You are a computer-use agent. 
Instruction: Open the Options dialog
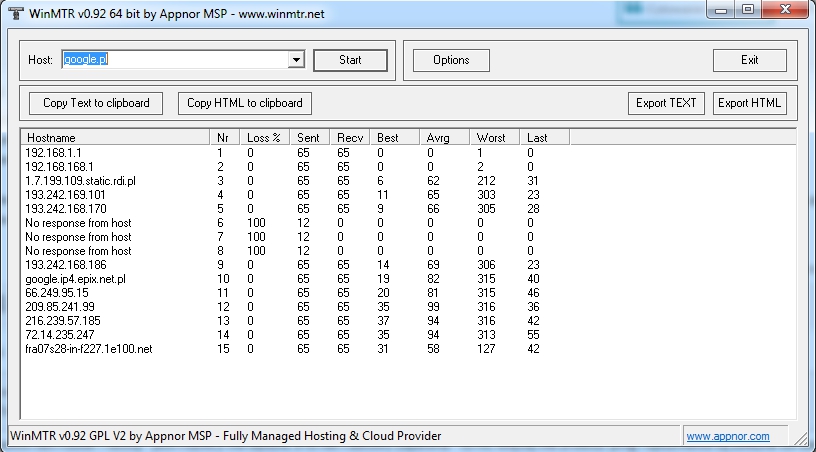[451, 60]
